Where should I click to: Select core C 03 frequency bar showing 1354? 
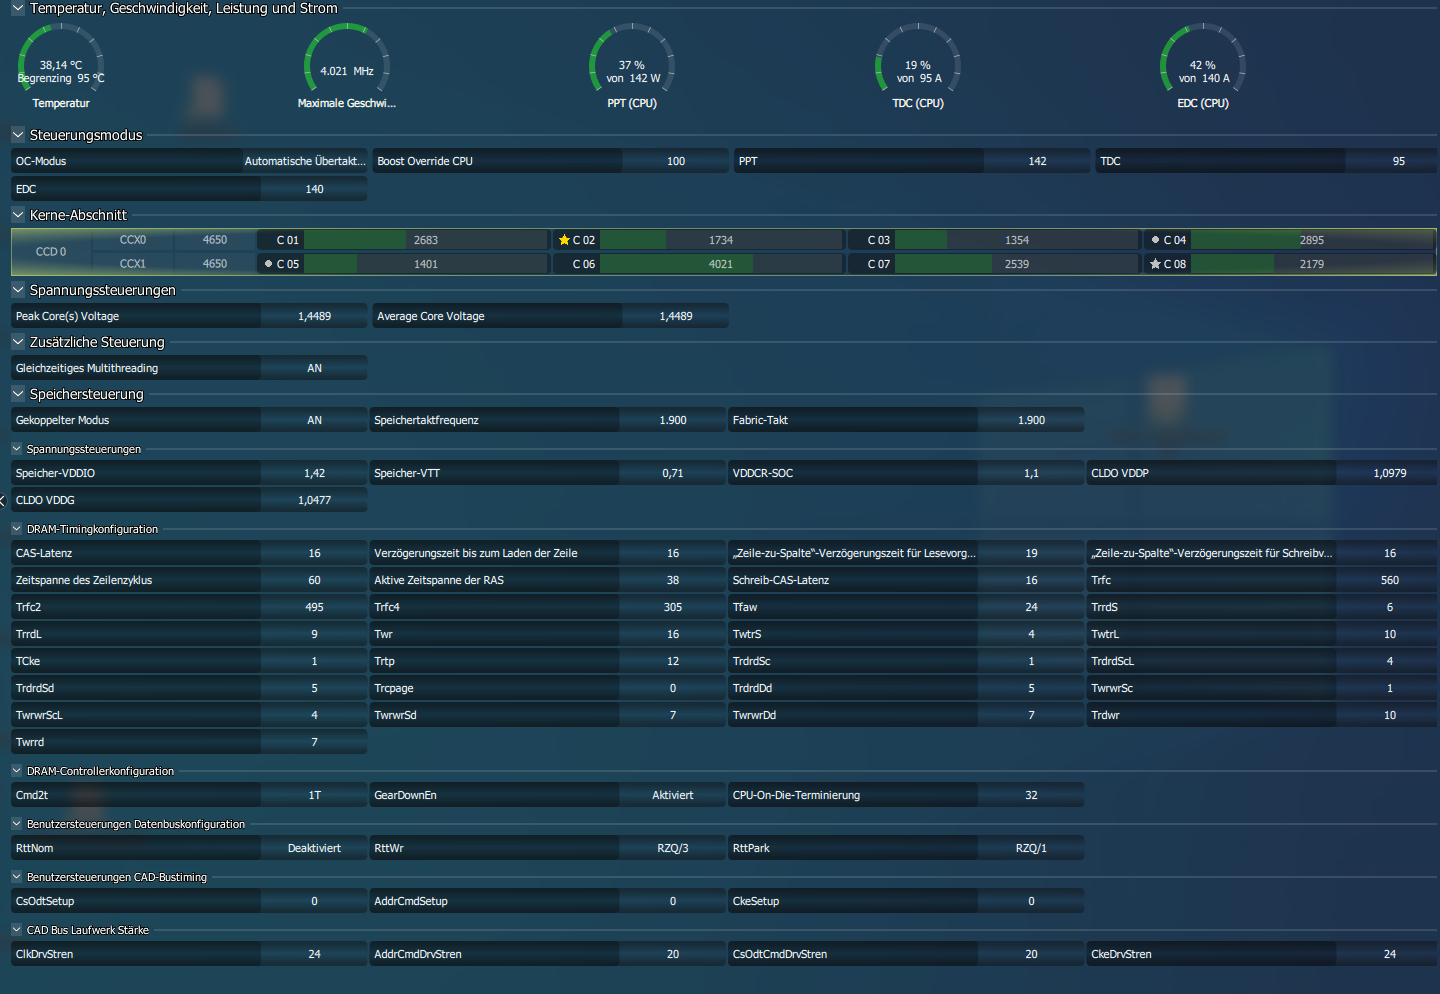click(1017, 240)
